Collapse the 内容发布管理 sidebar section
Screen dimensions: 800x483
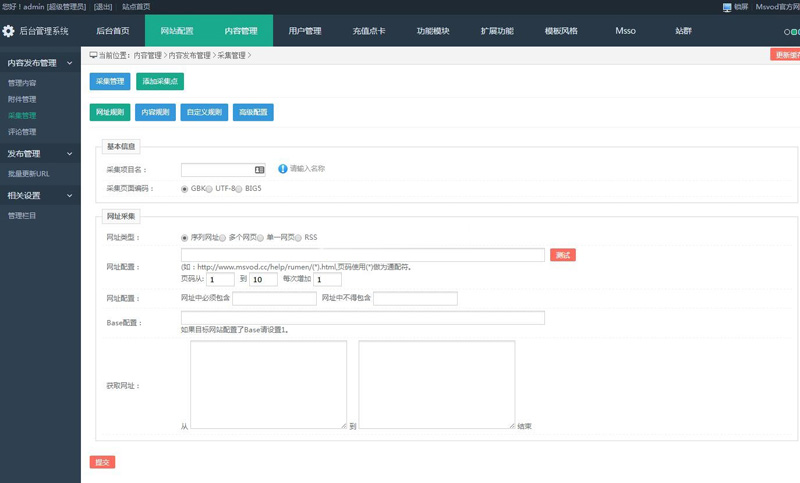69,64
